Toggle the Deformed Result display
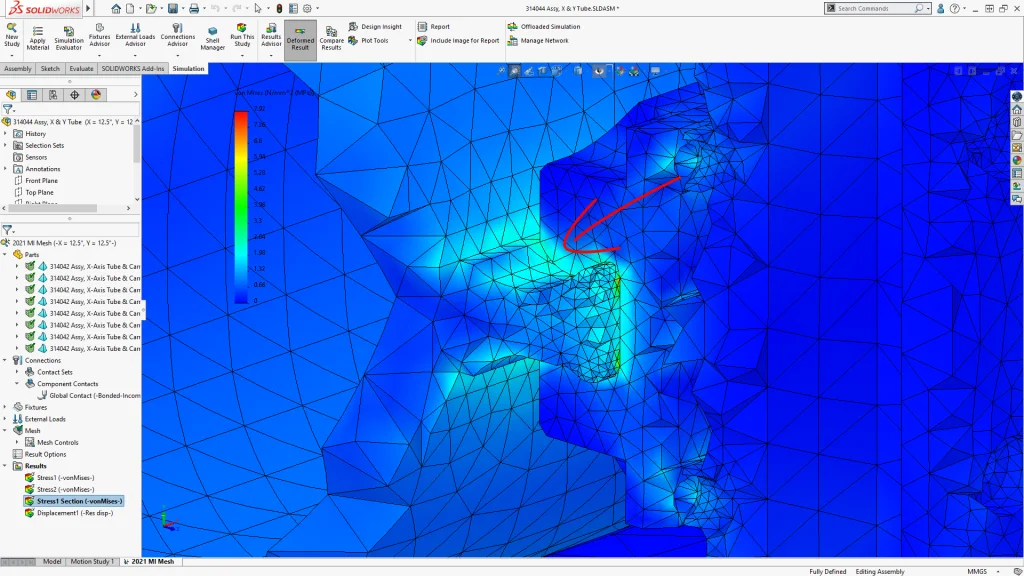The width and height of the screenshot is (1024, 576). click(x=300, y=38)
